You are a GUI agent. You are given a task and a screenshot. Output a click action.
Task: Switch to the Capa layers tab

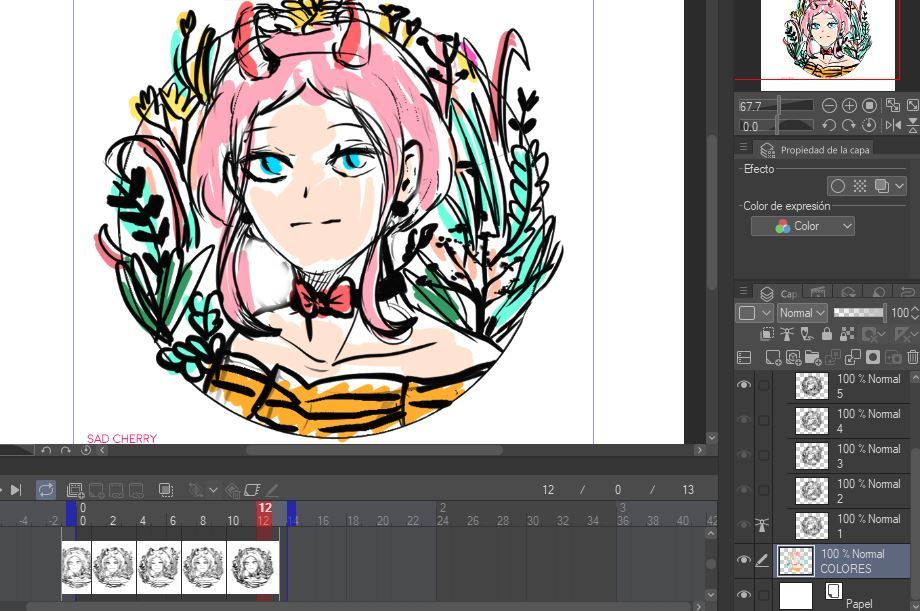779,293
